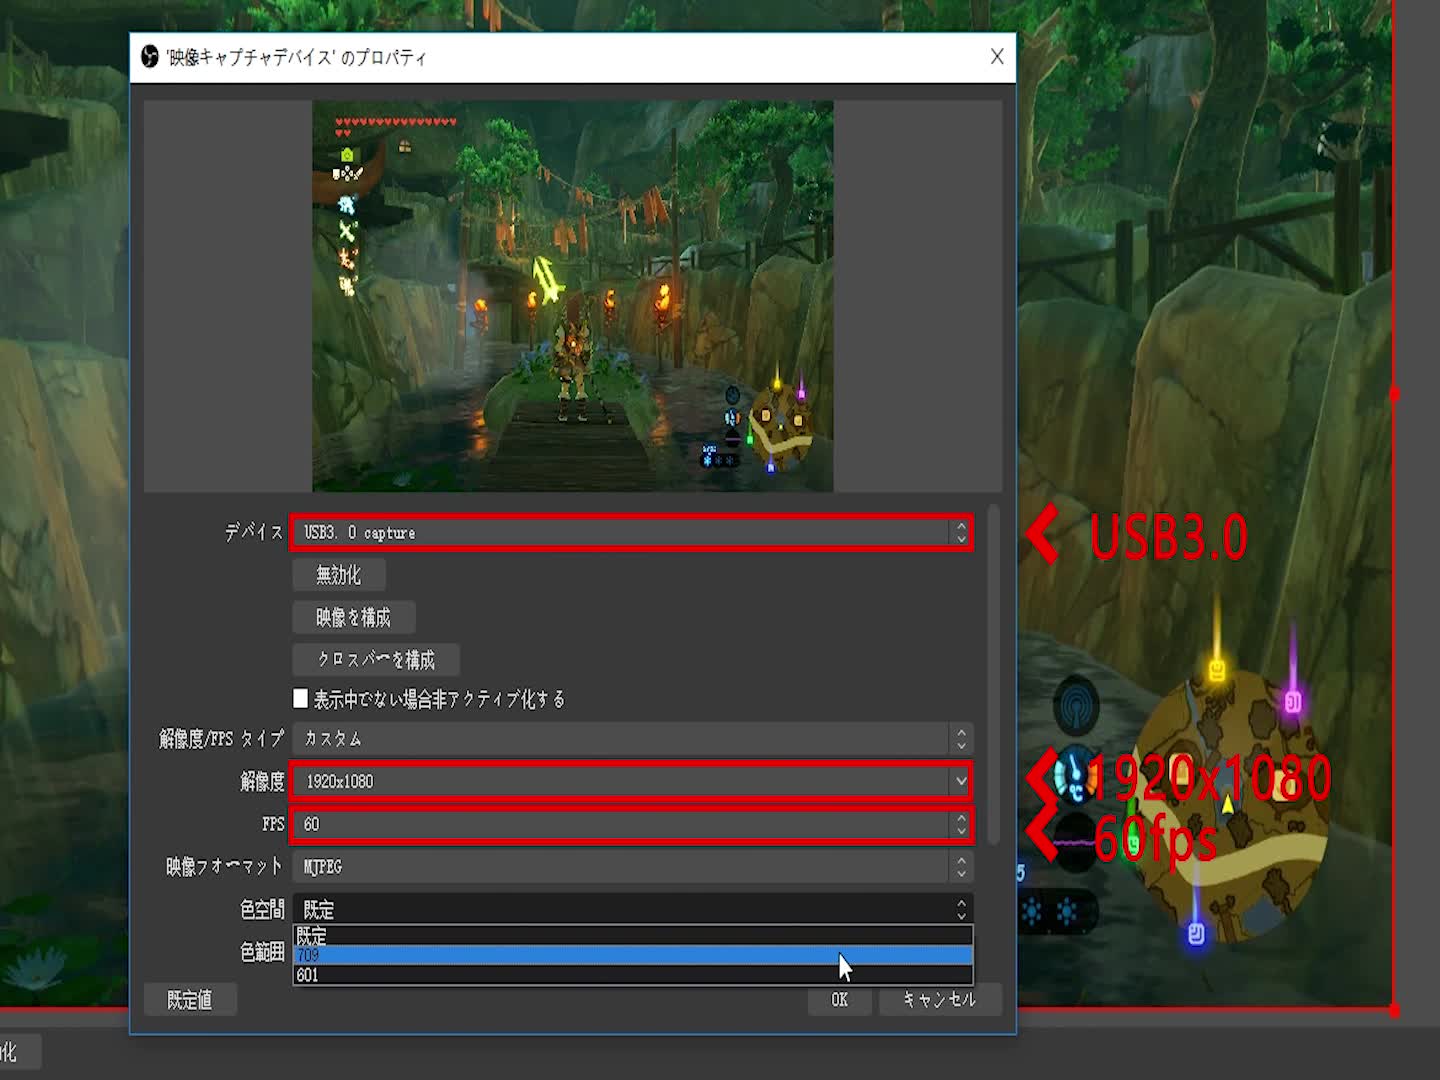This screenshot has height=1080, width=1440.
Task: Open the デバイス dropdown showing USB3.0 capture
Action: 632,533
